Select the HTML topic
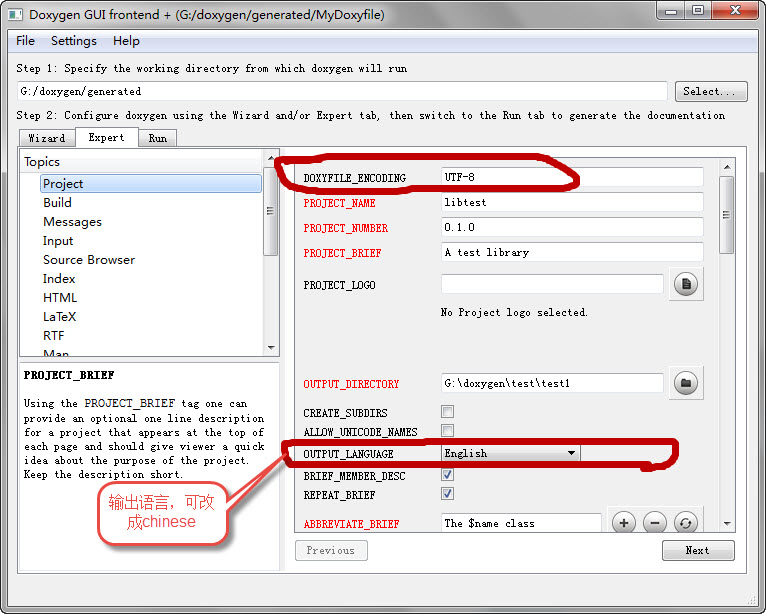This screenshot has width=766, height=614. click(60, 298)
